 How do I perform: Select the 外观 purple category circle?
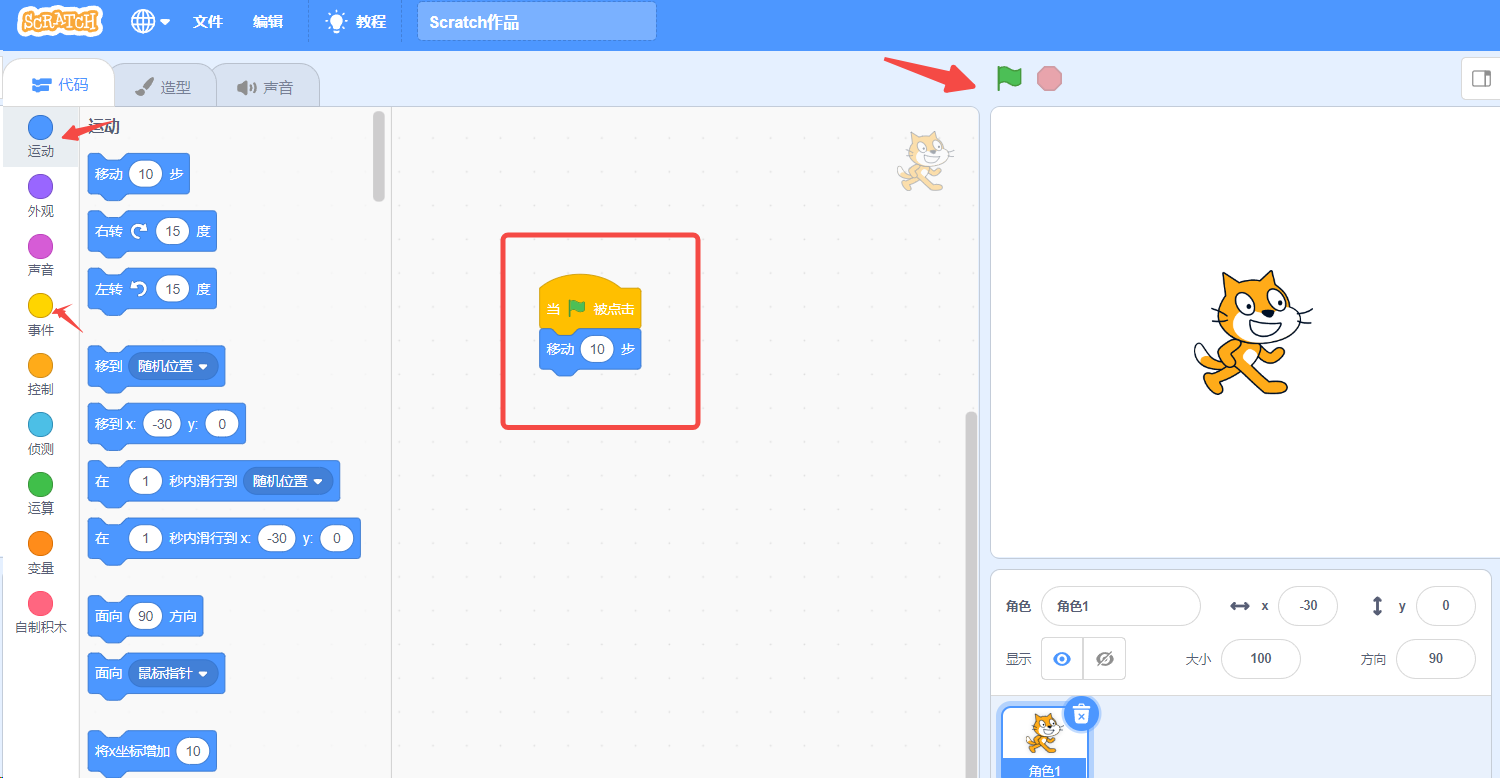tap(41, 187)
